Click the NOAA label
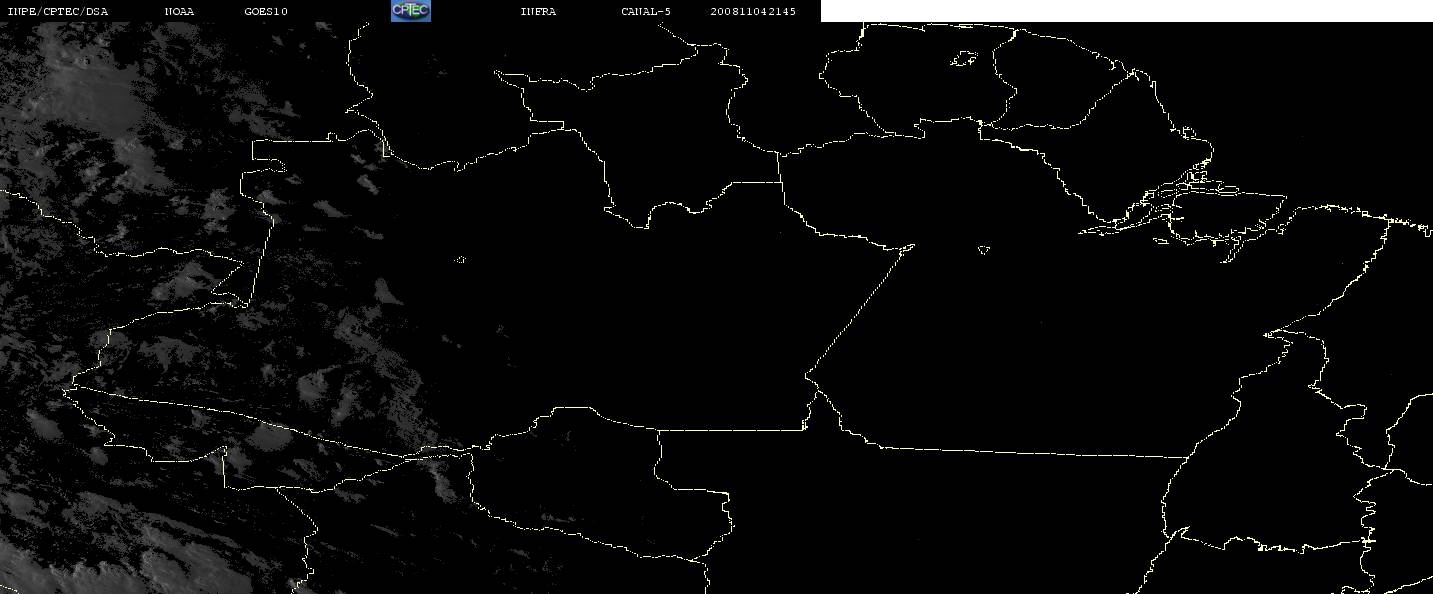The width and height of the screenshot is (1433, 594). coord(180,12)
